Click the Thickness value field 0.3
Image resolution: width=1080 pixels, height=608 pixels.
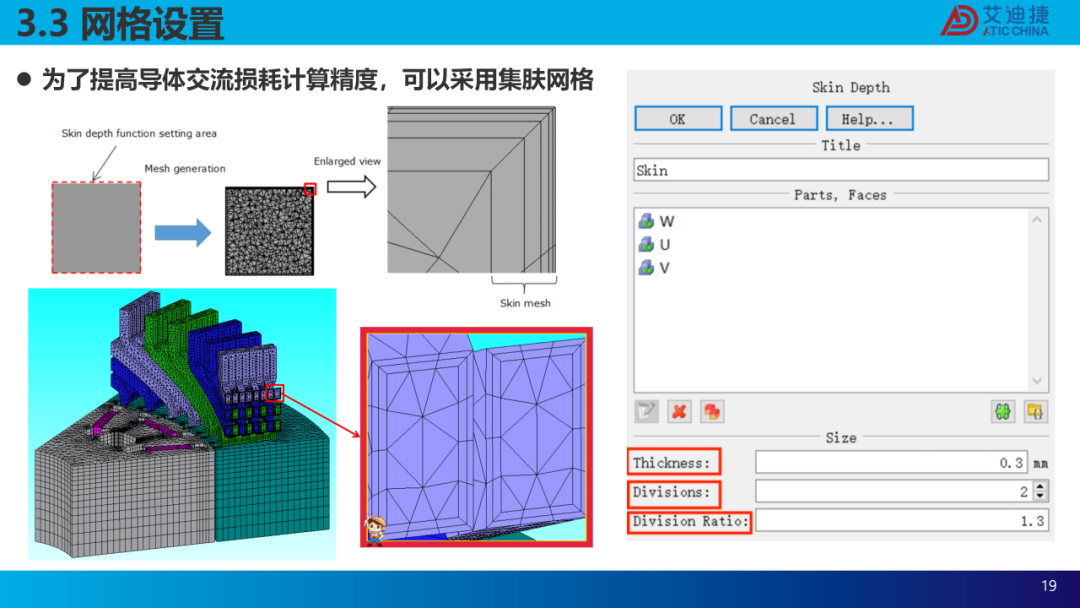[x=891, y=463]
